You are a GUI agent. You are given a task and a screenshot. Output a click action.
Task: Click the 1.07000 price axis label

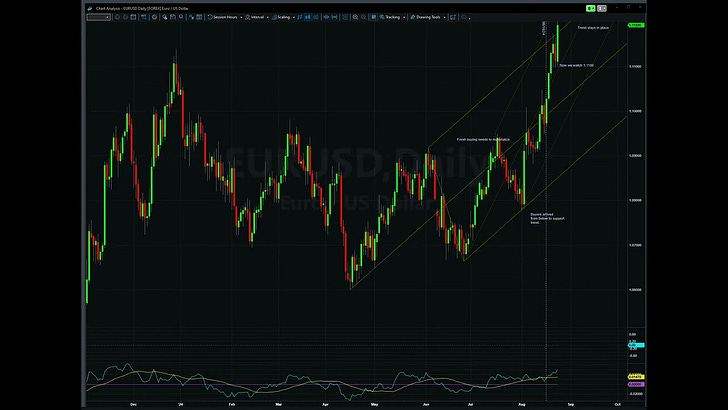point(635,245)
